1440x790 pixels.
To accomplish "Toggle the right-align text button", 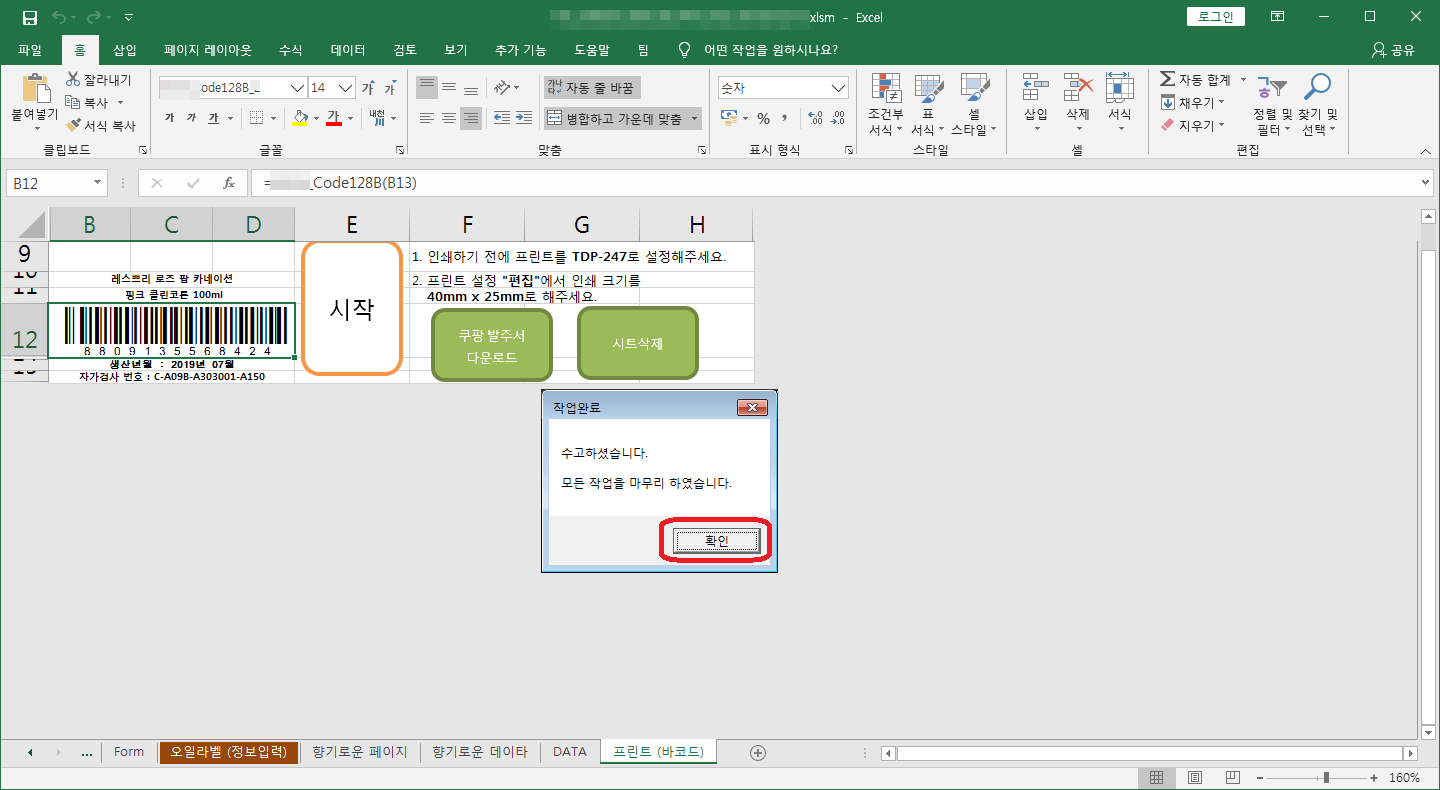I will point(471,118).
